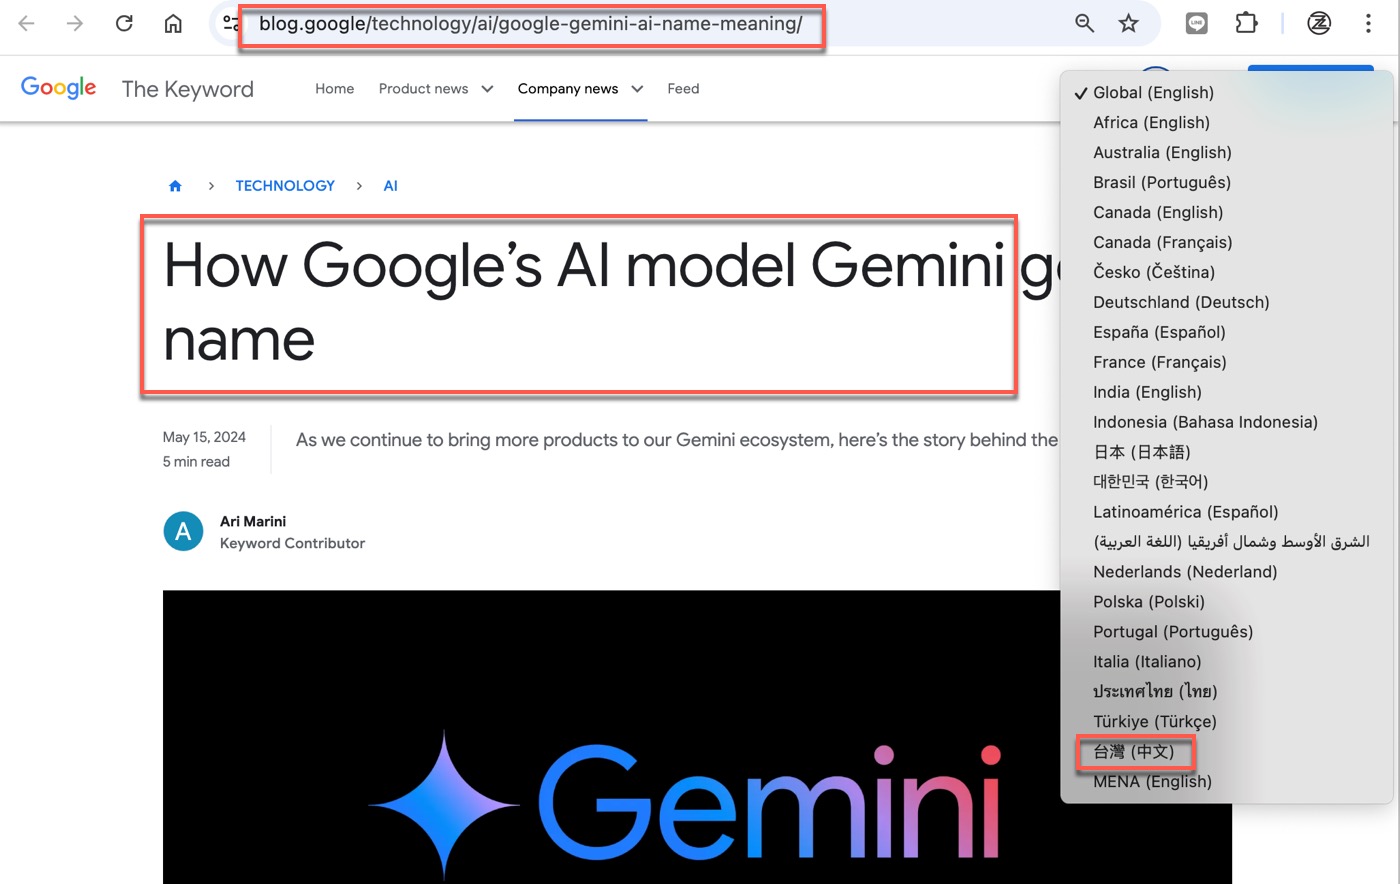1400x884 pixels.
Task: Choose 日本 (日本語) option
Action: (x=1226, y=452)
